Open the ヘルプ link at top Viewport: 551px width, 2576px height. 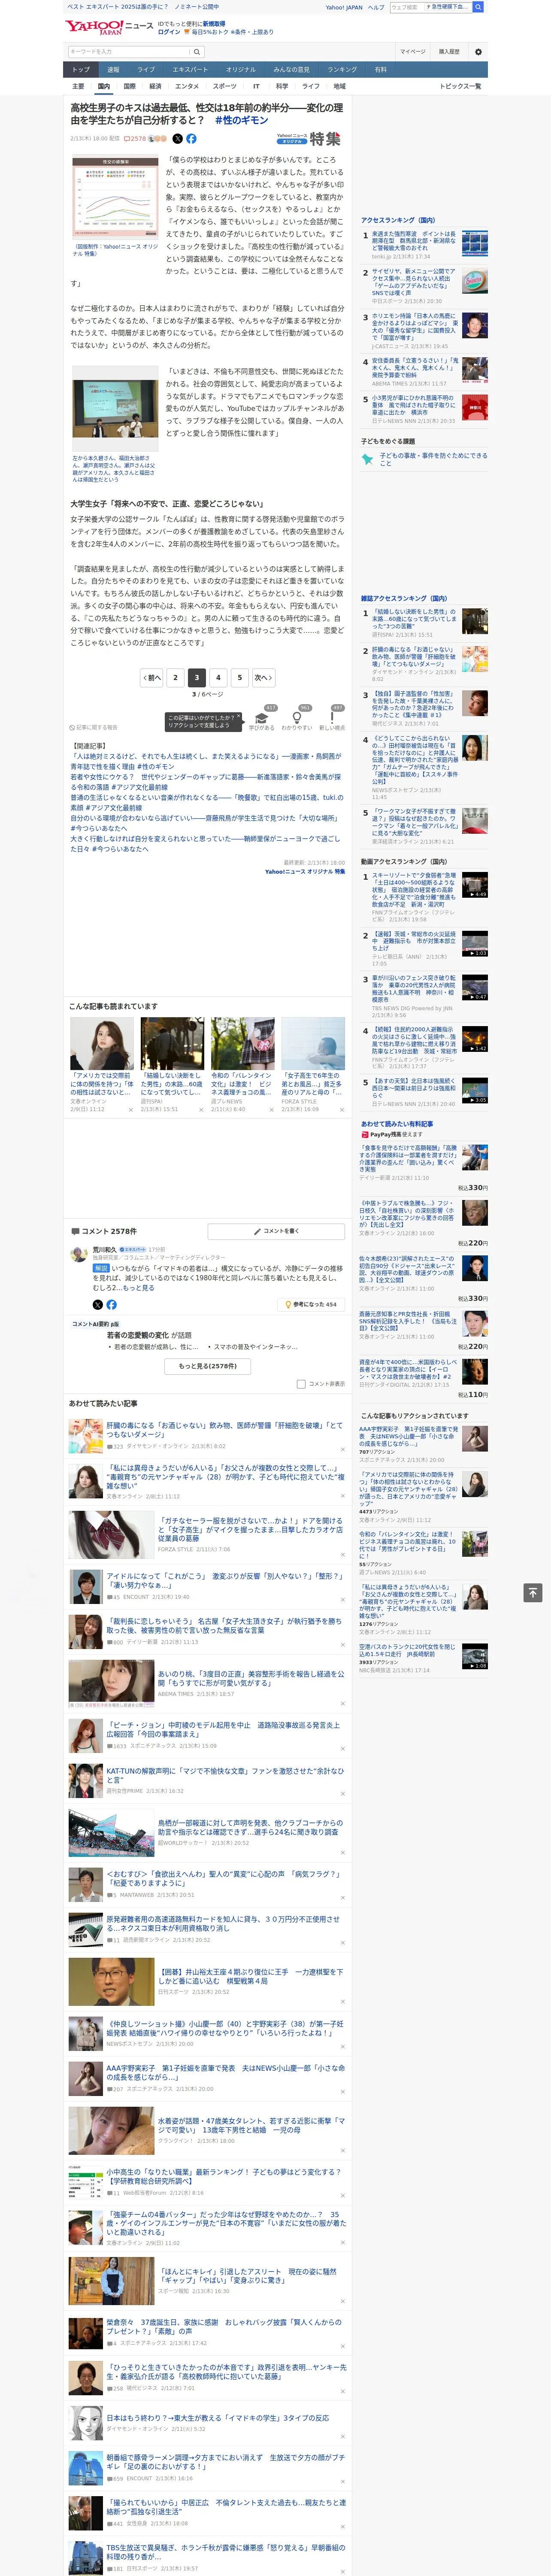pyautogui.click(x=376, y=7)
